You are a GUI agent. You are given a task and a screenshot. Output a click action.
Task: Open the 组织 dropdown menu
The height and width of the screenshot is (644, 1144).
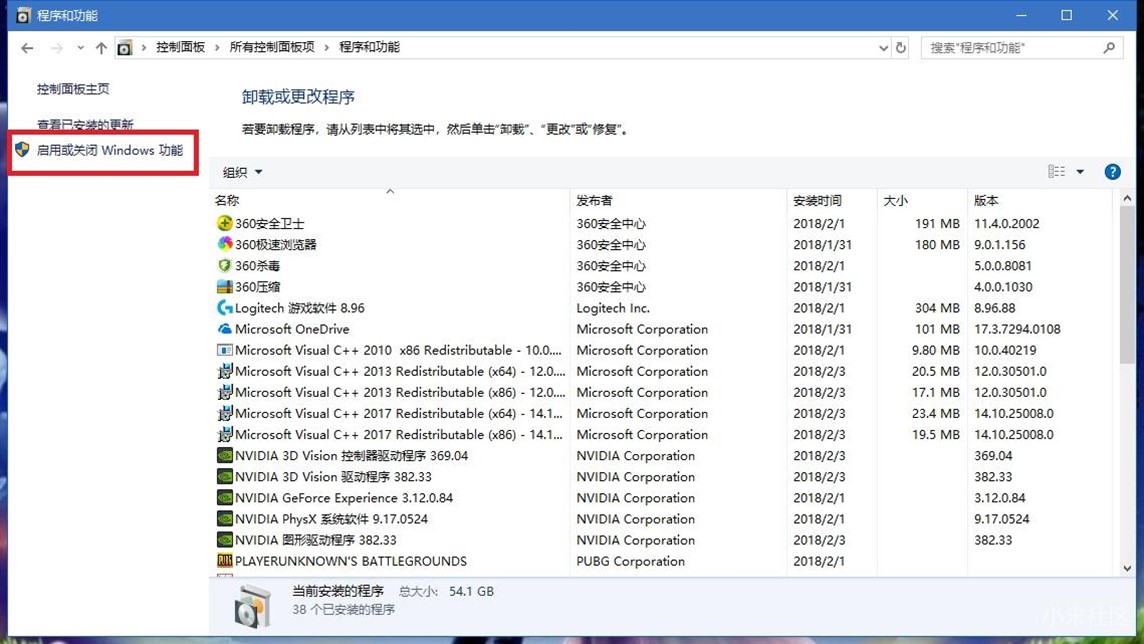242,172
